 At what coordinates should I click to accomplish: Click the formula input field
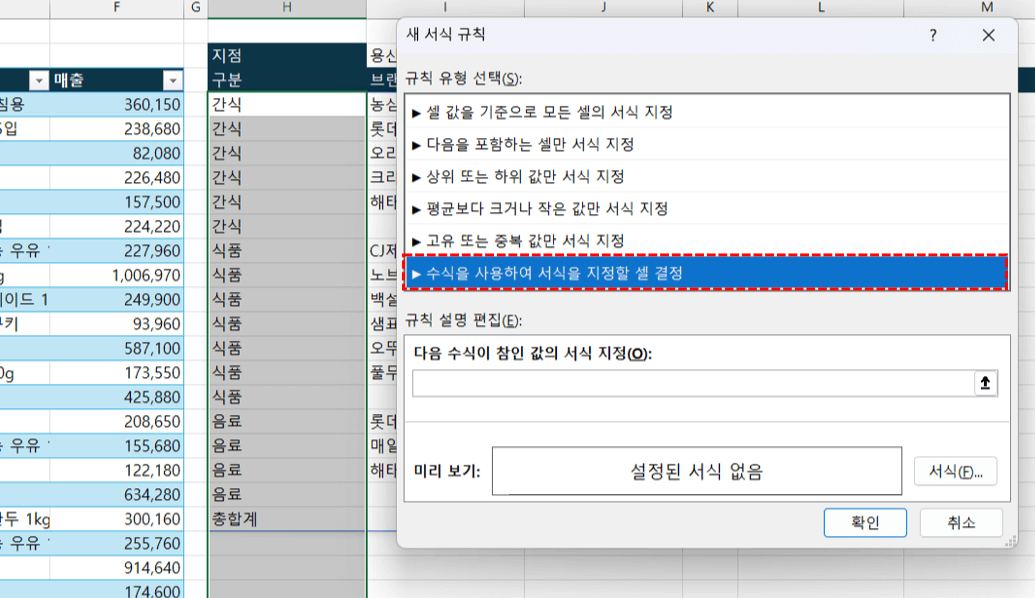point(692,384)
